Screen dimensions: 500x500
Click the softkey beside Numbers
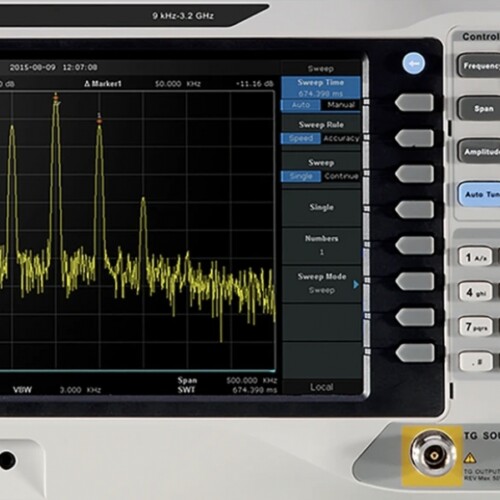(x=414, y=245)
